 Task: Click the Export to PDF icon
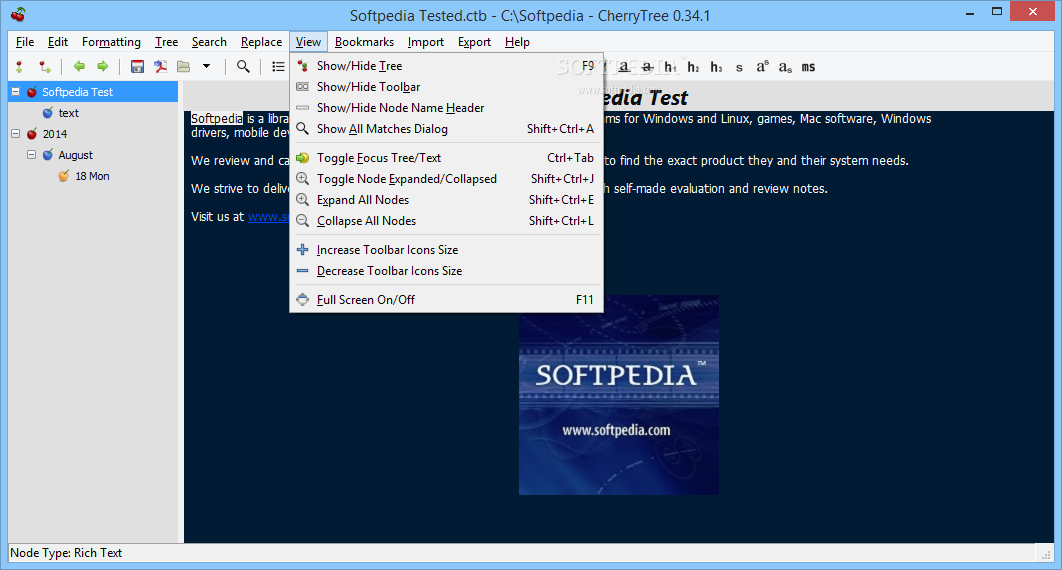click(x=161, y=66)
